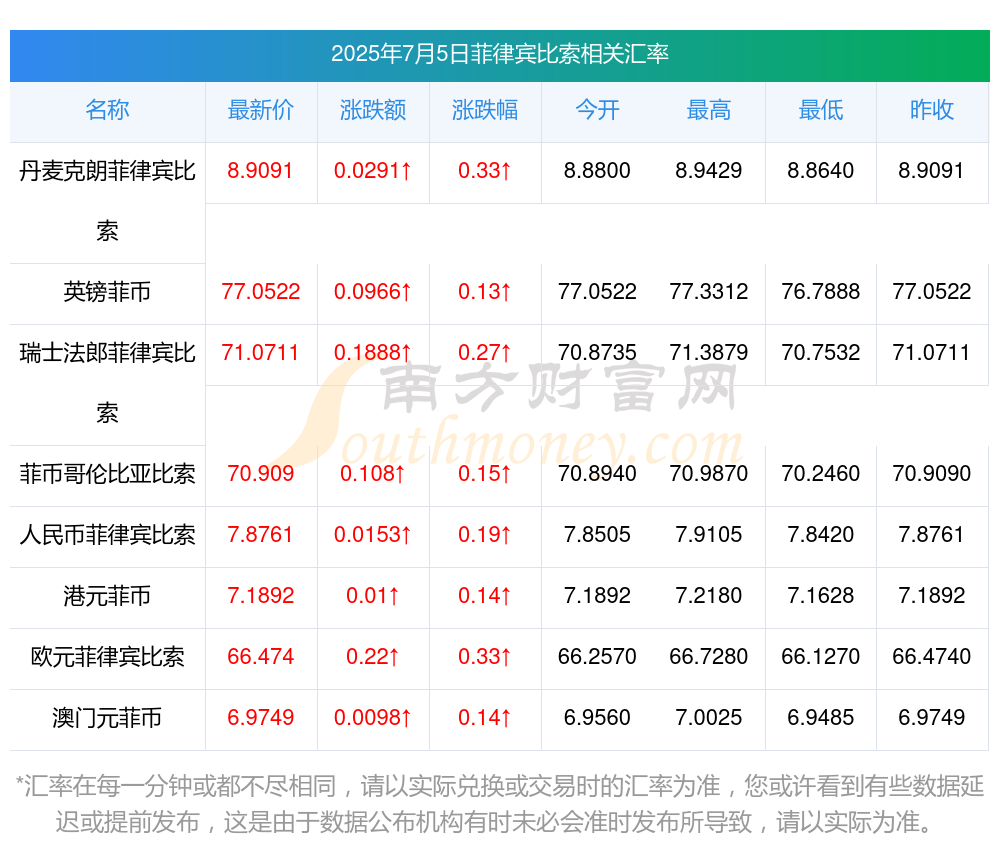1000x853 pixels.
Task: Click the 欧元菲律宾比索 row name
Action: tap(107, 657)
